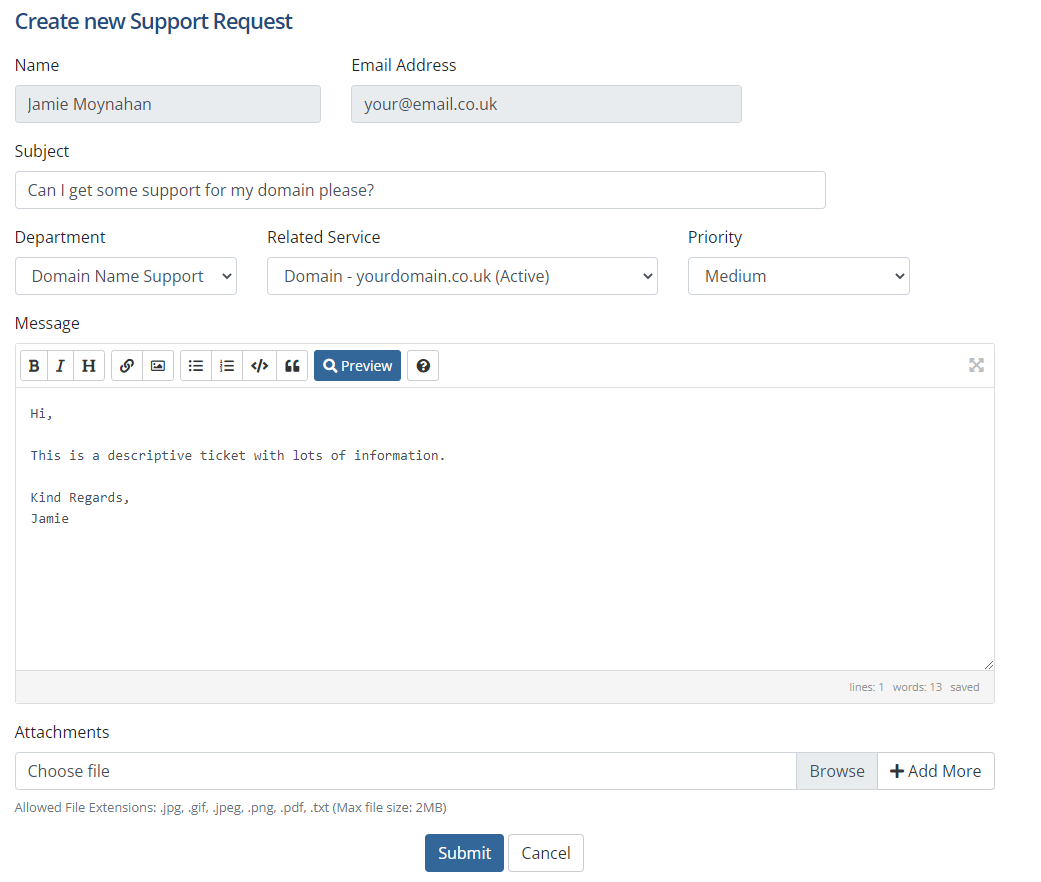Grab the message area resize handle
The image size is (1041, 882).
click(989, 665)
